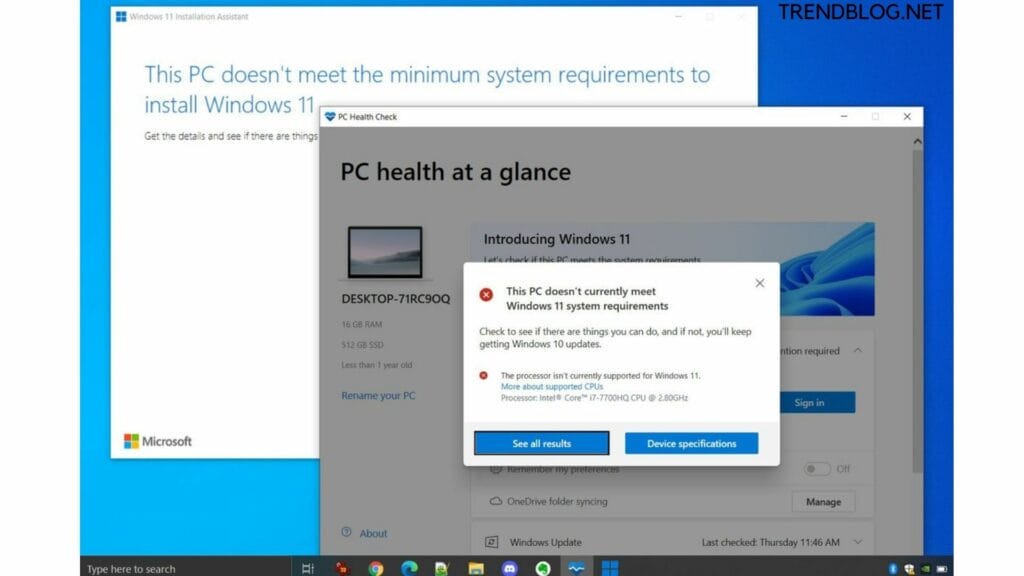This screenshot has width=1024, height=576.
Task: Open the About link in PC Health Check
Action: coord(373,534)
